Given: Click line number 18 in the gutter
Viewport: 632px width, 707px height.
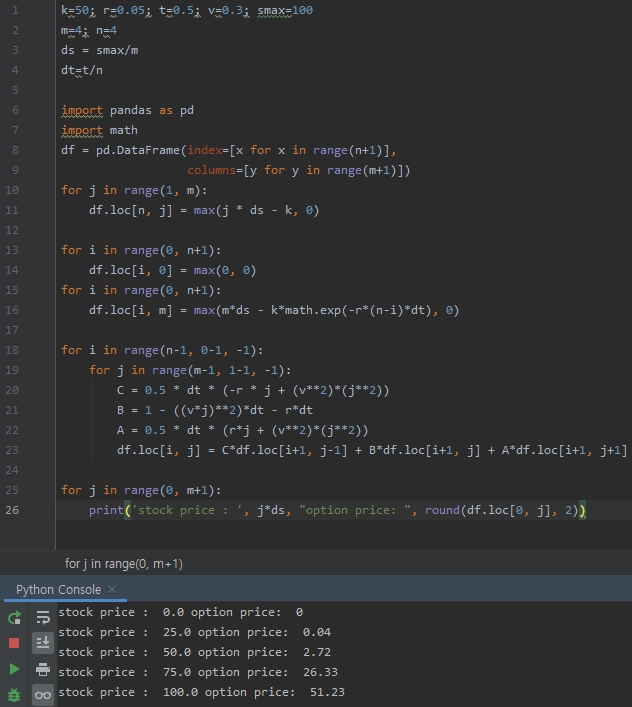Looking at the screenshot, I should [x=15, y=350].
